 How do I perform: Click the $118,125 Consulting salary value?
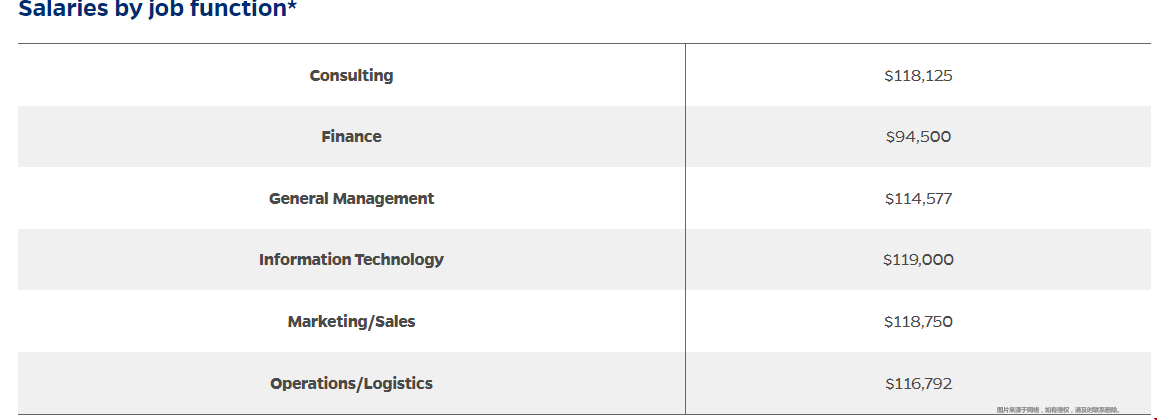coord(918,75)
